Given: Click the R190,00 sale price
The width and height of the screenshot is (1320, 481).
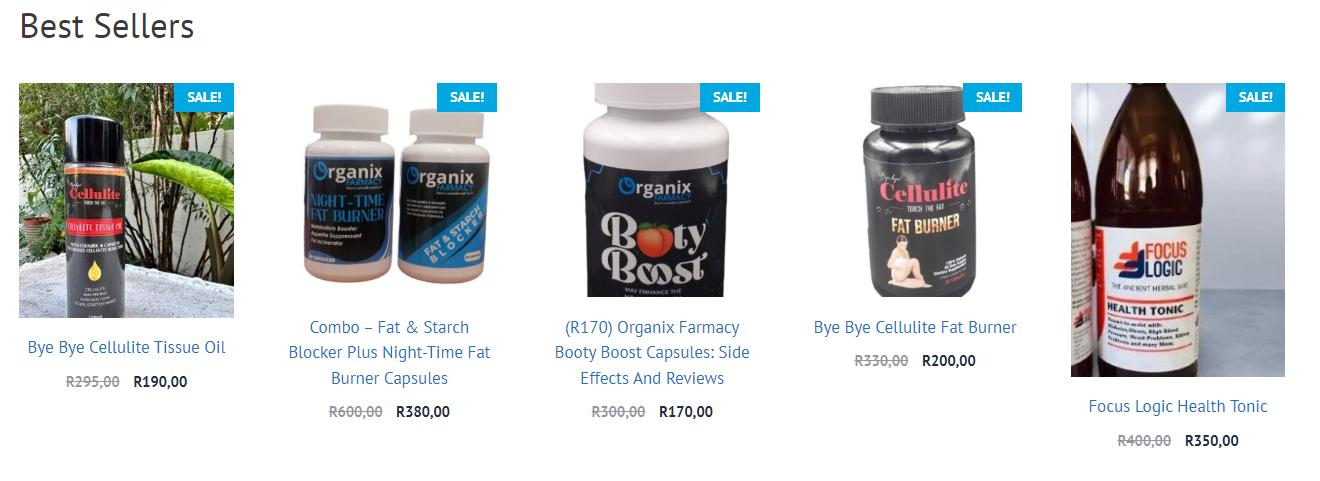Looking at the screenshot, I should (x=160, y=381).
